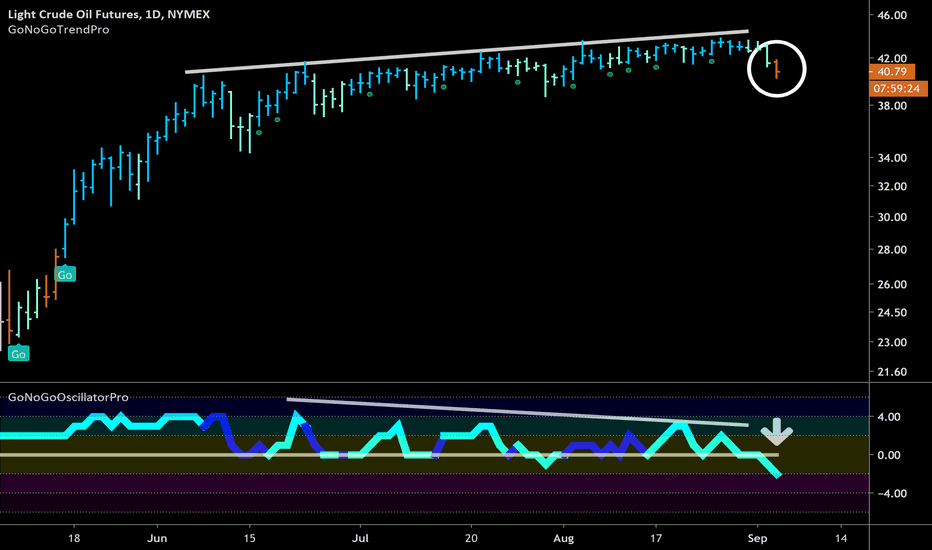
Task: Click the 38.00 price axis label
Action: (892, 106)
